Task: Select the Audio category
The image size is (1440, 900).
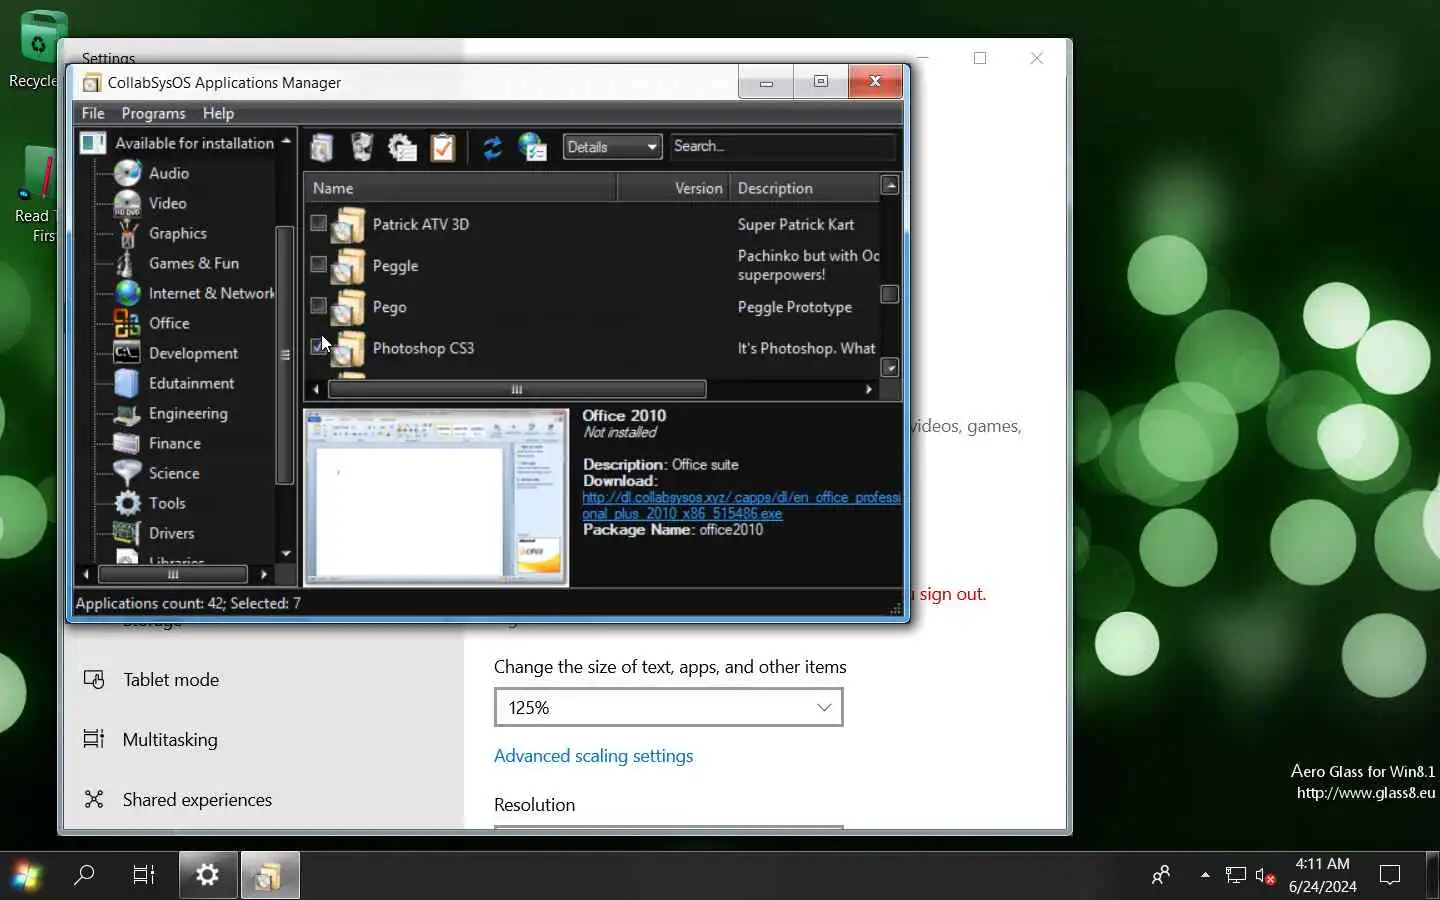Action: 169,173
